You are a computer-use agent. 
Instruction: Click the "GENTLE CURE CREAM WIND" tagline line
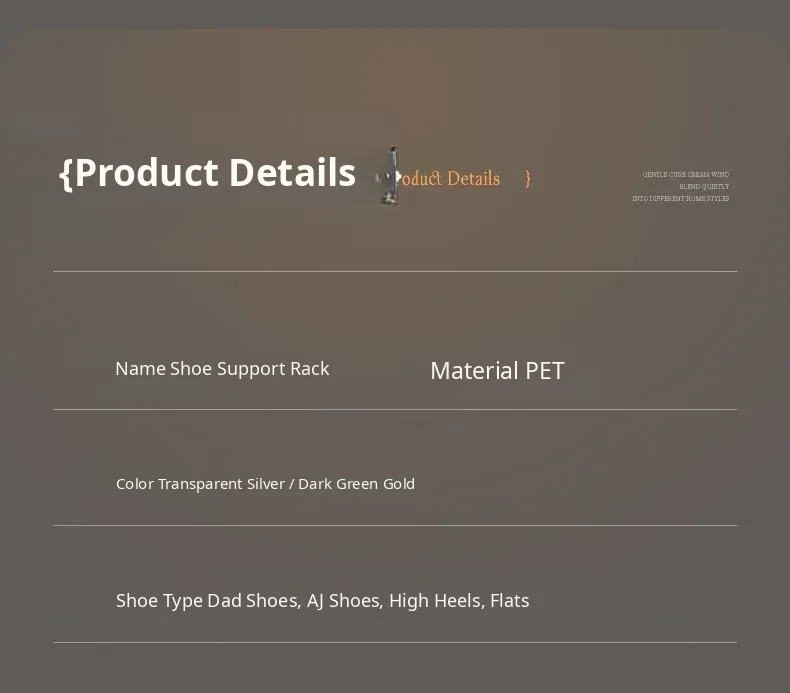[685, 175]
